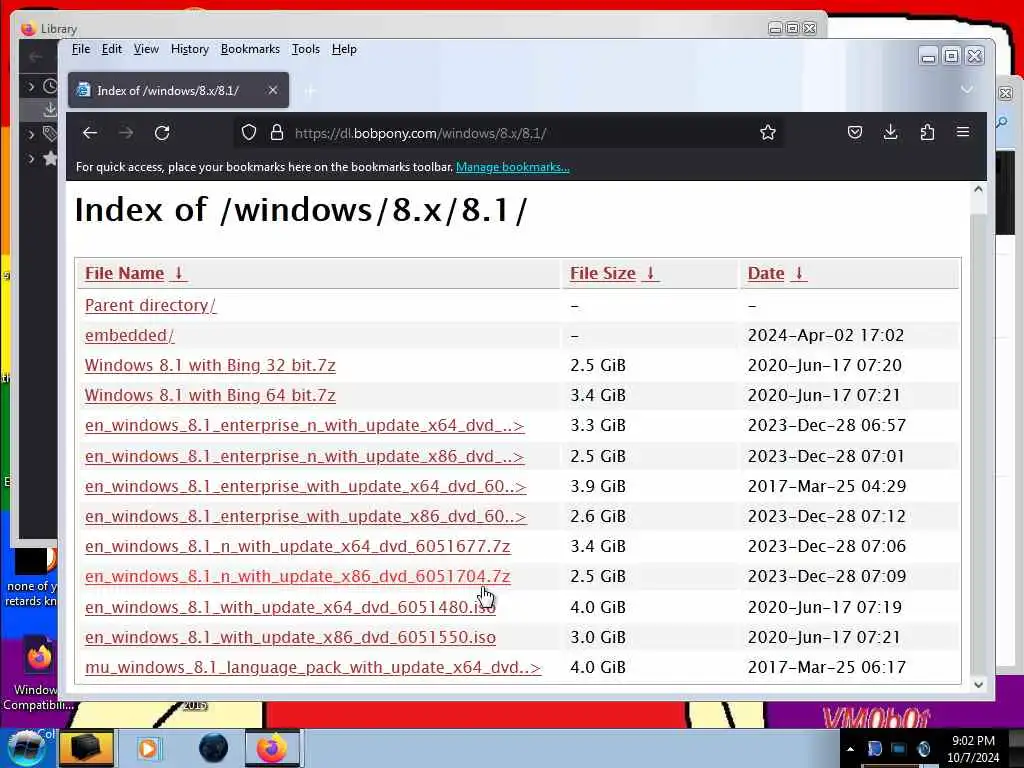
Task: Show hidden system tray icons
Action: tap(850, 749)
